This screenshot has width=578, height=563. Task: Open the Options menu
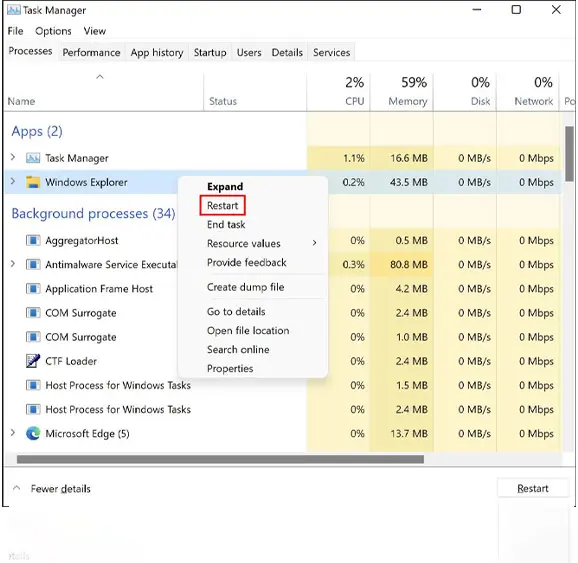point(53,31)
